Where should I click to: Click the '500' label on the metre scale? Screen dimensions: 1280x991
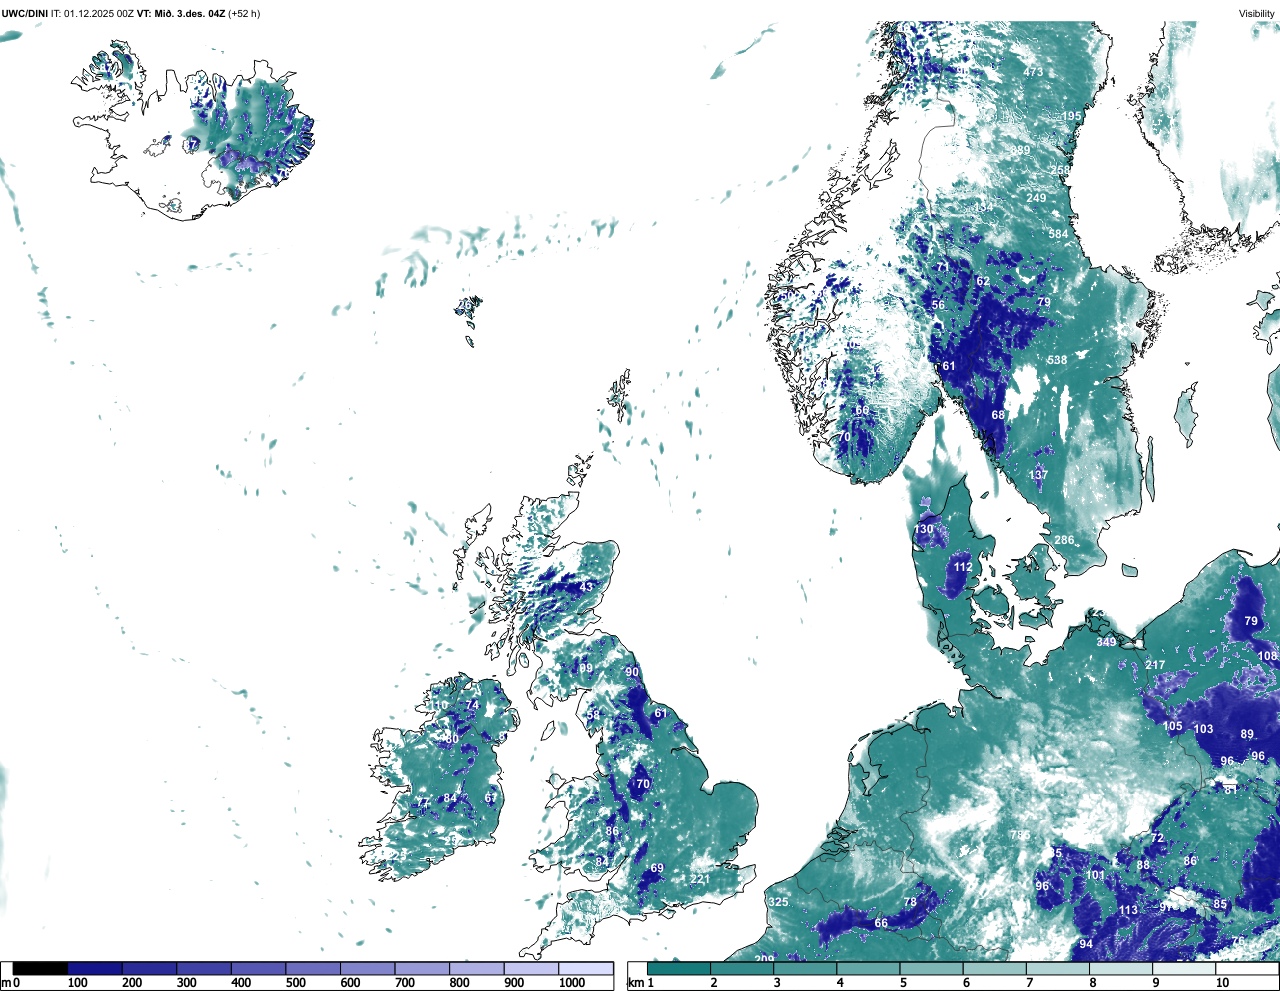[296, 983]
